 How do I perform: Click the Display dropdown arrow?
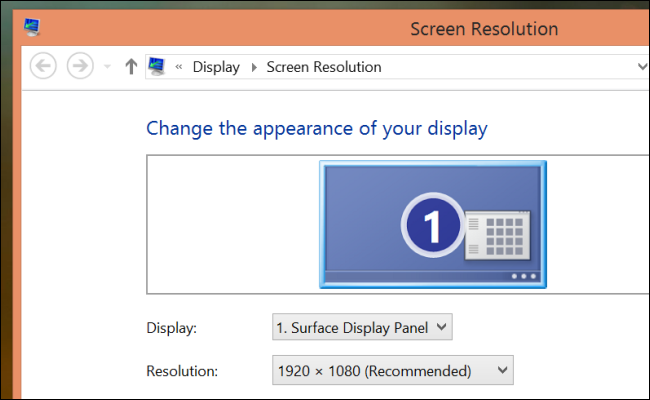click(442, 327)
